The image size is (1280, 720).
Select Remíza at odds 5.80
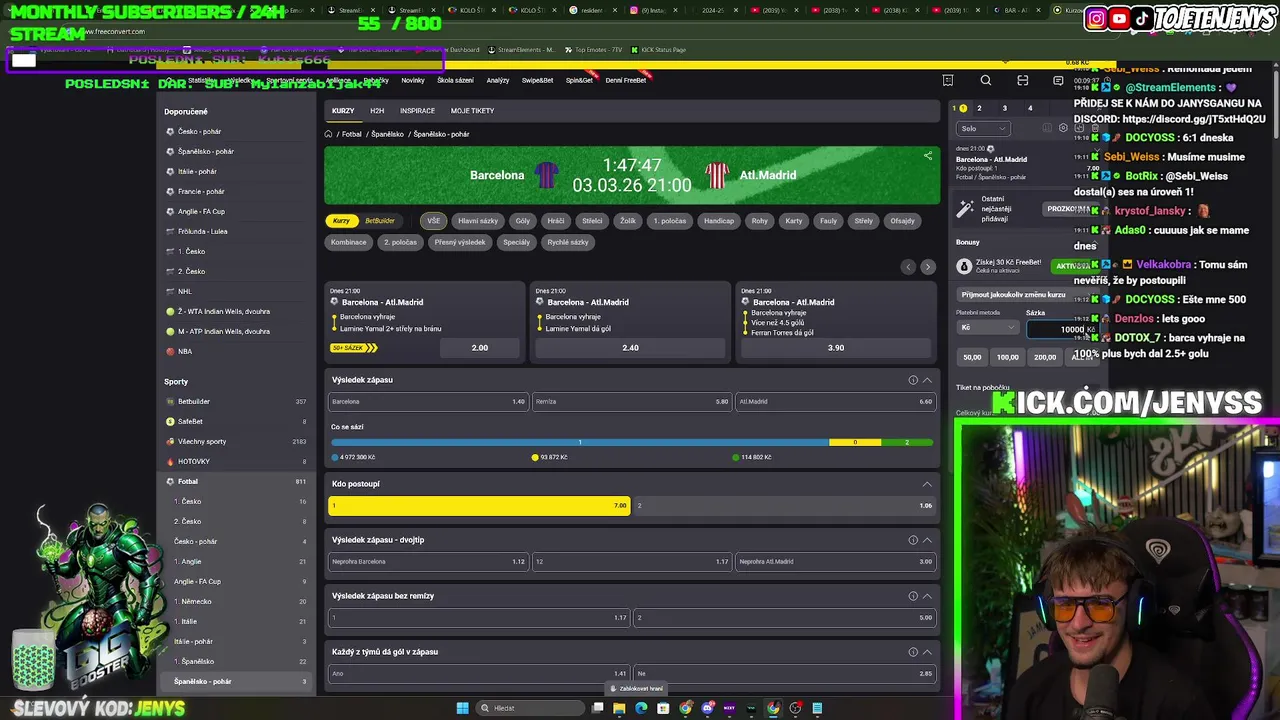click(x=632, y=401)
